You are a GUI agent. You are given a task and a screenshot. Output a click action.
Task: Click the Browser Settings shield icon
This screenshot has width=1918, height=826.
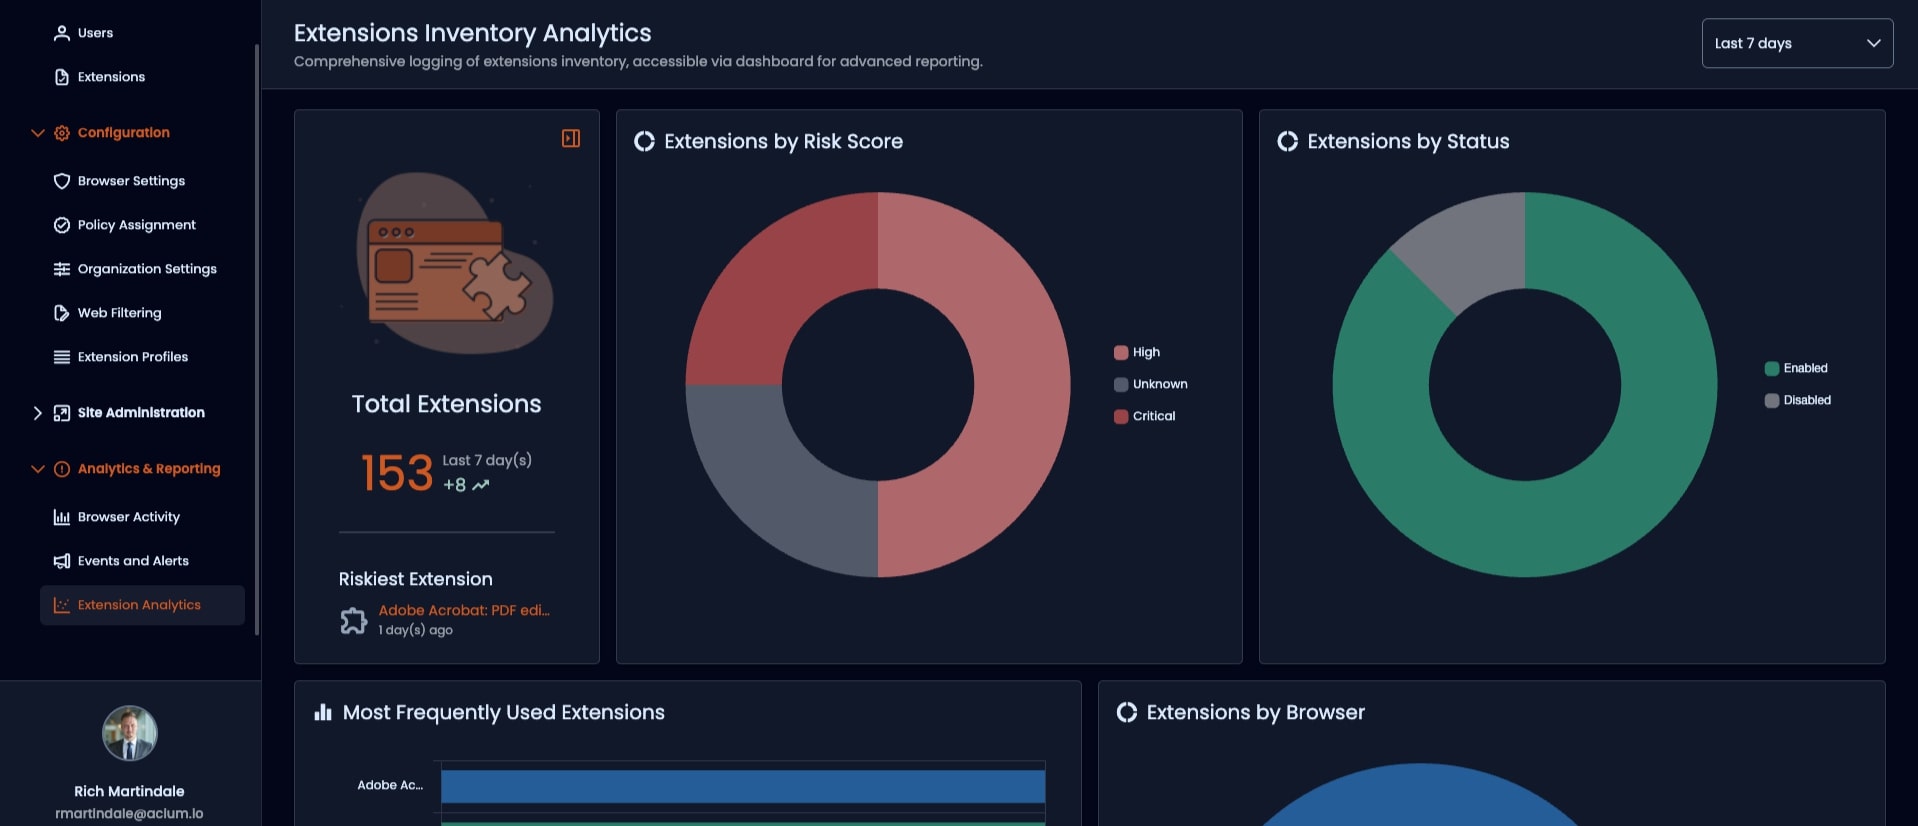(61, 181)
